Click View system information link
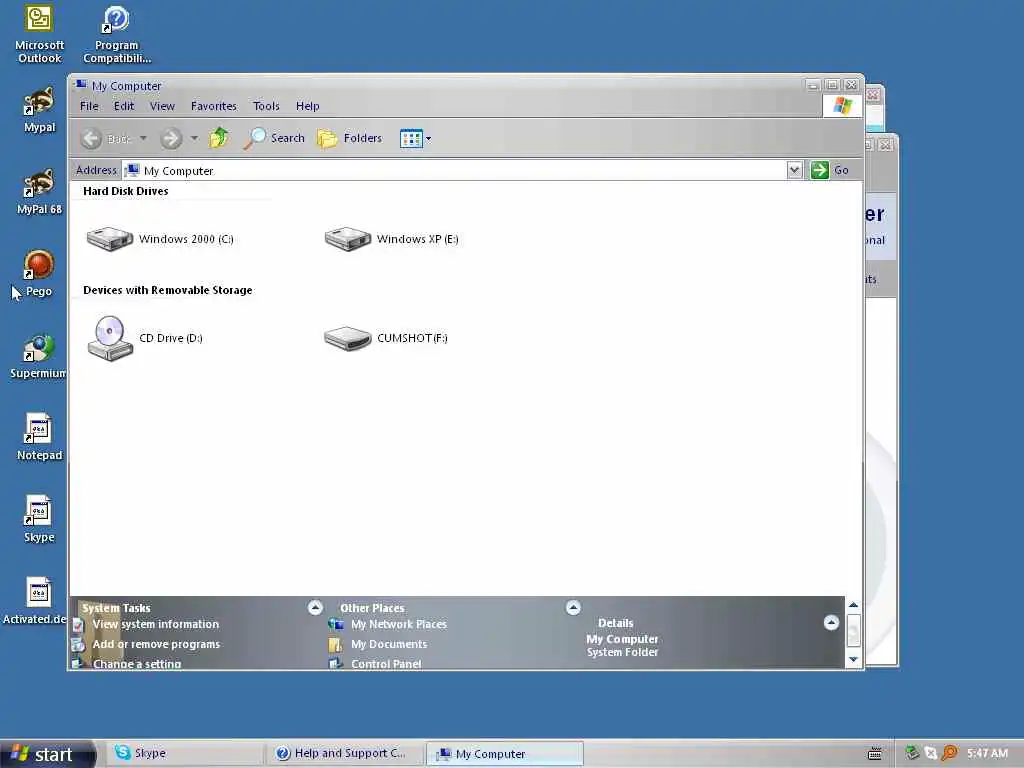 [x=155, y=624]
